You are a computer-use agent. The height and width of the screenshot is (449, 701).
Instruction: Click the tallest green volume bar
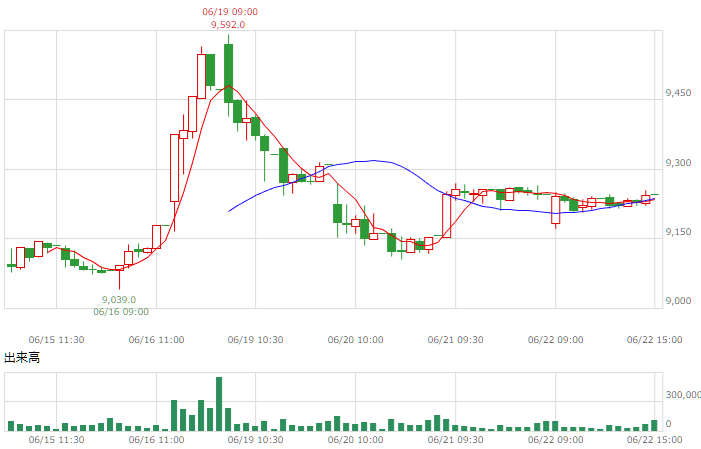219,404
